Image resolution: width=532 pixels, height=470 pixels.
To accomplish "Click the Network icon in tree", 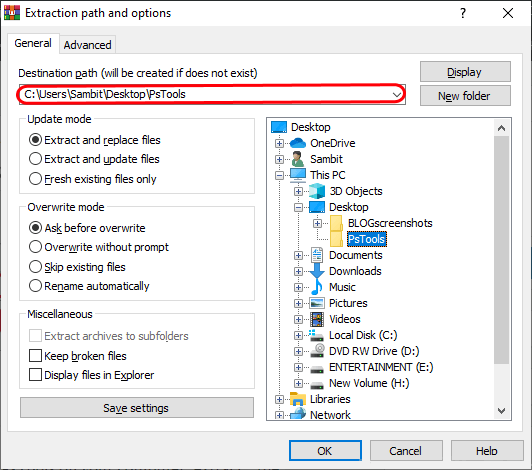I will point(298,414).
